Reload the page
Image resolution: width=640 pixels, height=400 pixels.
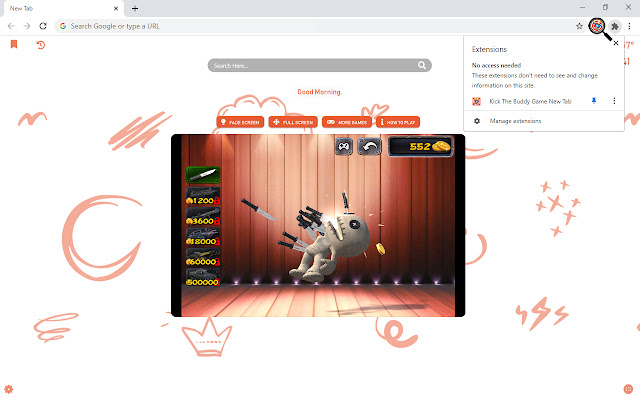tap(43, 26)
